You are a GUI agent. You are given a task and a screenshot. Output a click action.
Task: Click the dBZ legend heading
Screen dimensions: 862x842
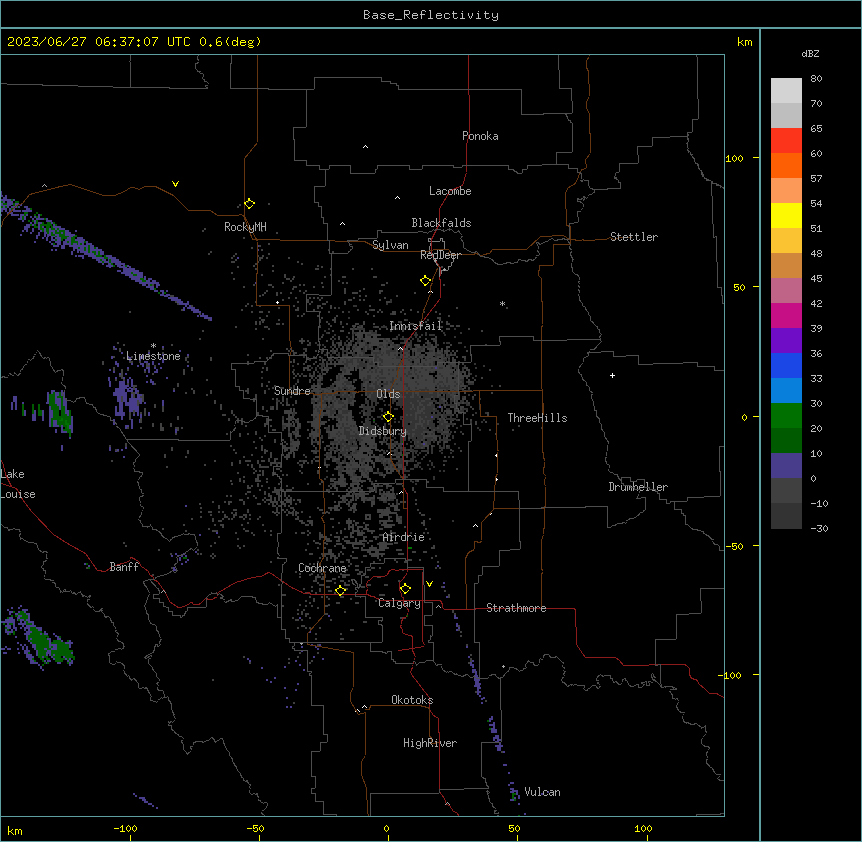pyautogui.click(x=810, y=53)
